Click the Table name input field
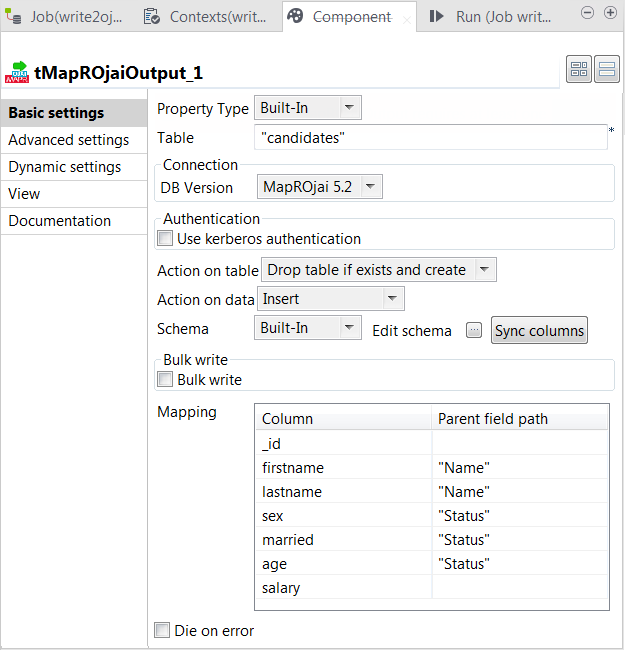The image size is (625, 650). [430, 138]
